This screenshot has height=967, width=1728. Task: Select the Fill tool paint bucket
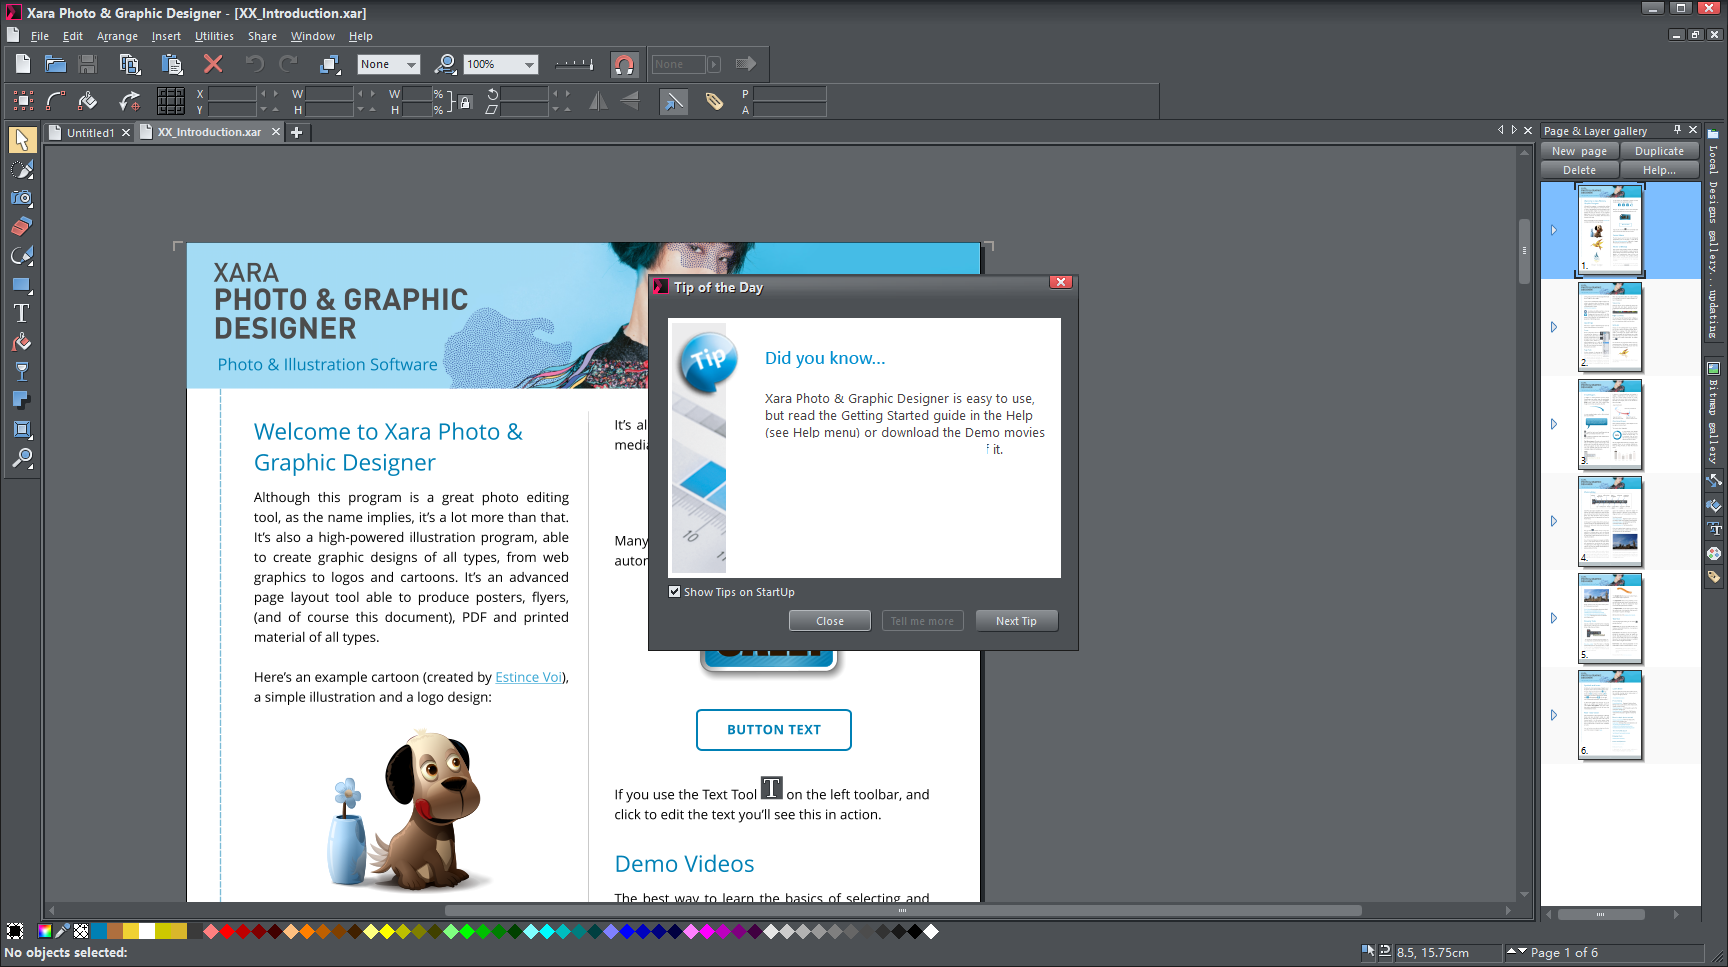22,343
